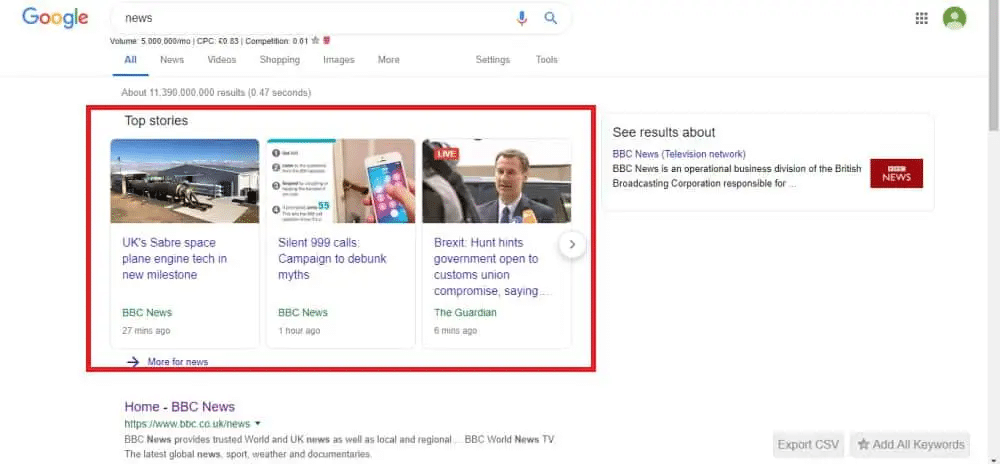Click the See results about heading

tap(664, 133)
